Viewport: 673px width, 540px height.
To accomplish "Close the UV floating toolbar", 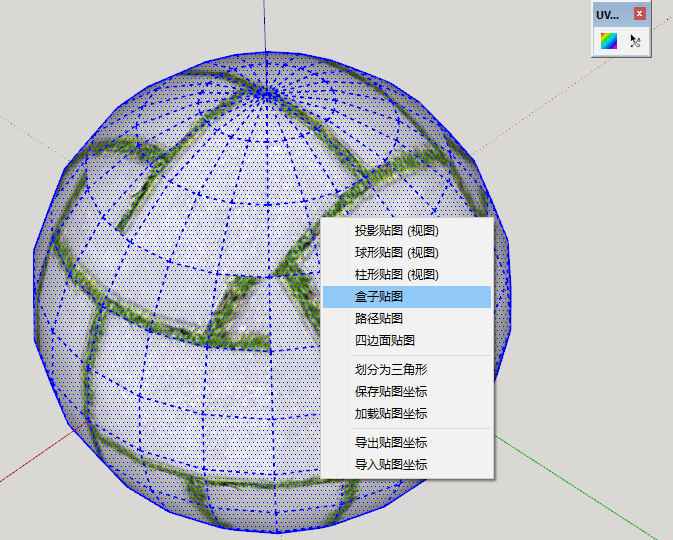I will tap(640, 14).
